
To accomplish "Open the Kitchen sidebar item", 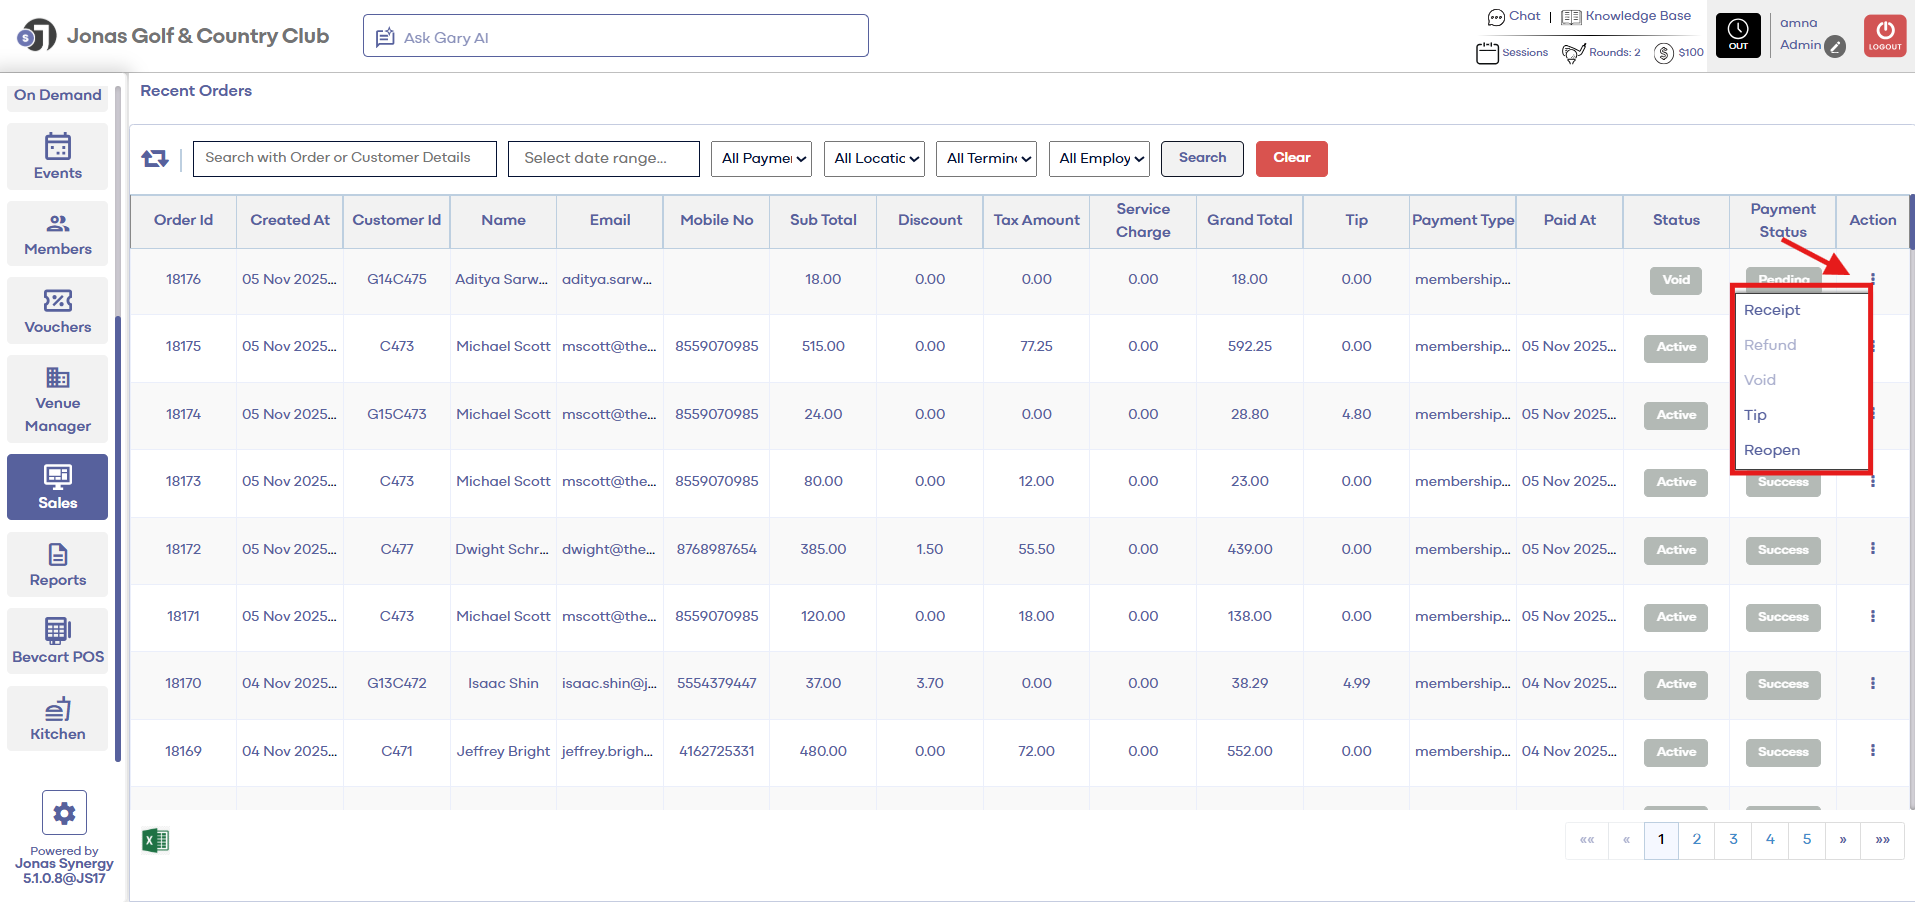I will [58, 718].
